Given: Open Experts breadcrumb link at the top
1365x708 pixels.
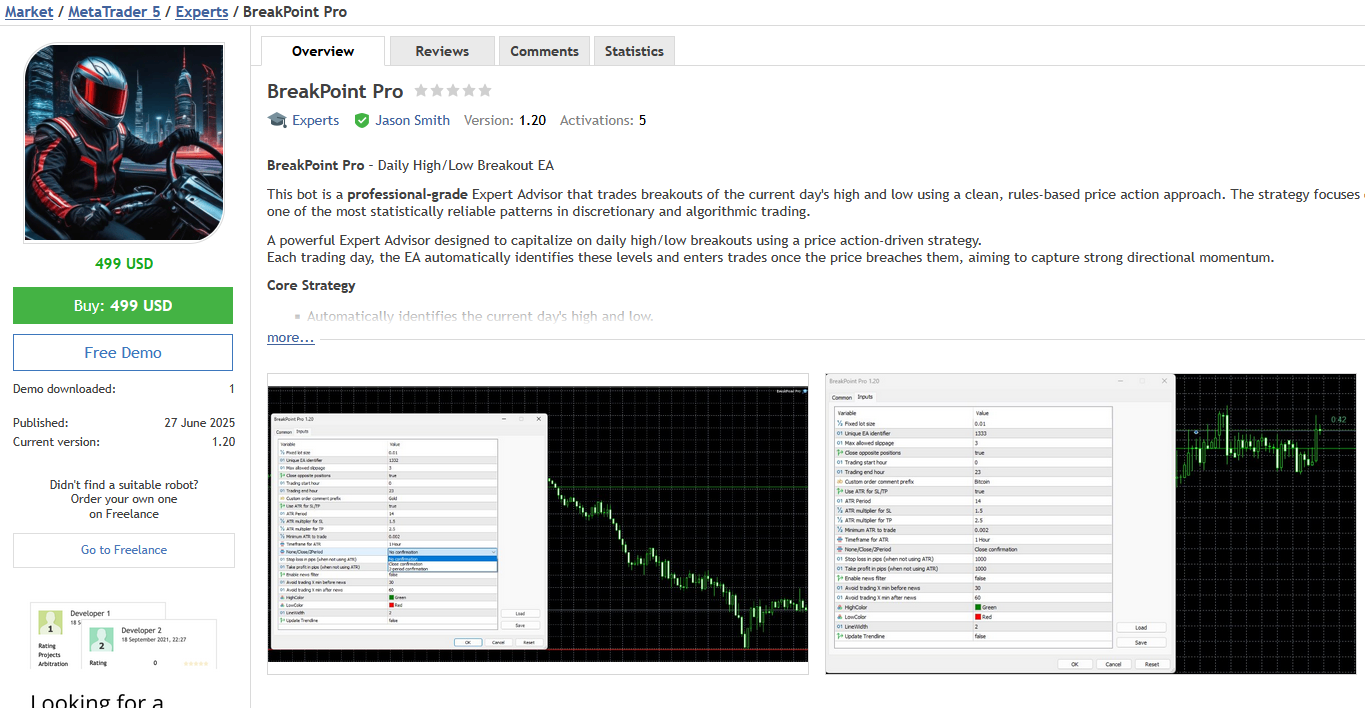Looking at the screenshot, I should pos(202,12).
